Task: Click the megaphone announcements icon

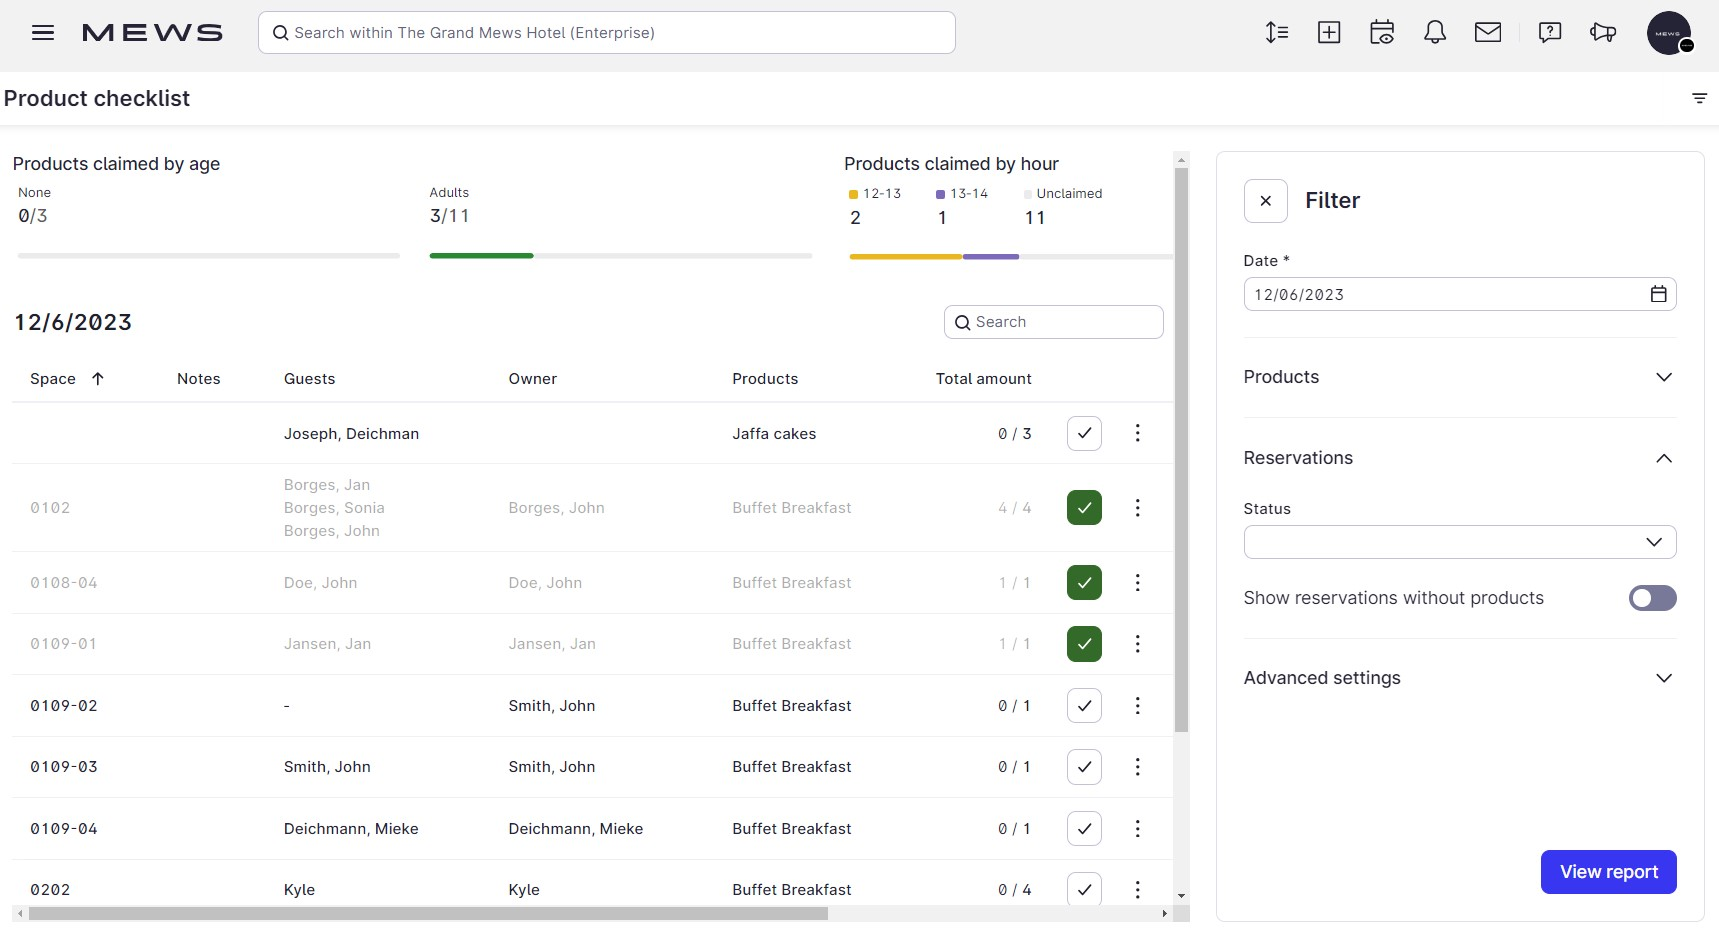Action: [1603, 33]
